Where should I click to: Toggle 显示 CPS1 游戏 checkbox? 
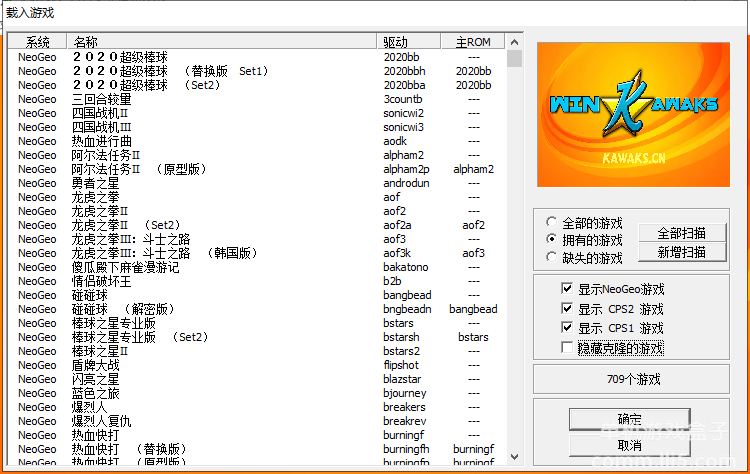click(568, 328)
